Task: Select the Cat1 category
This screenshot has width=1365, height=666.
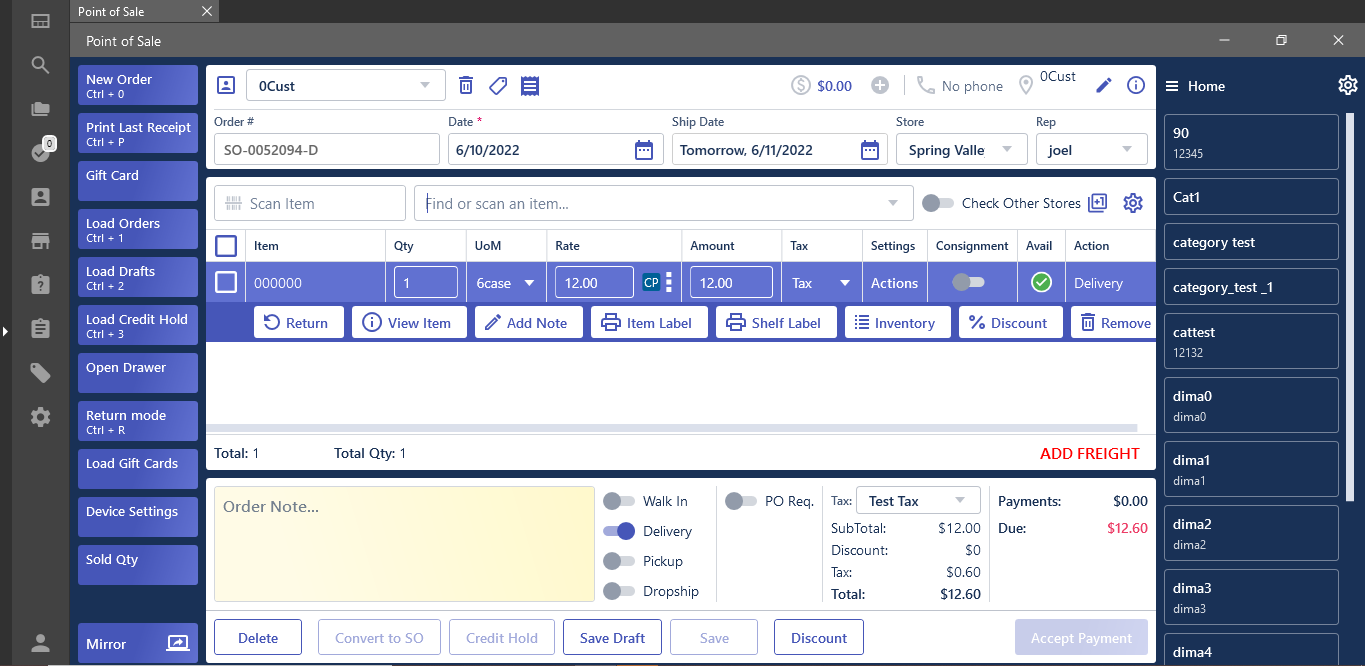Action: (1251, 197)
